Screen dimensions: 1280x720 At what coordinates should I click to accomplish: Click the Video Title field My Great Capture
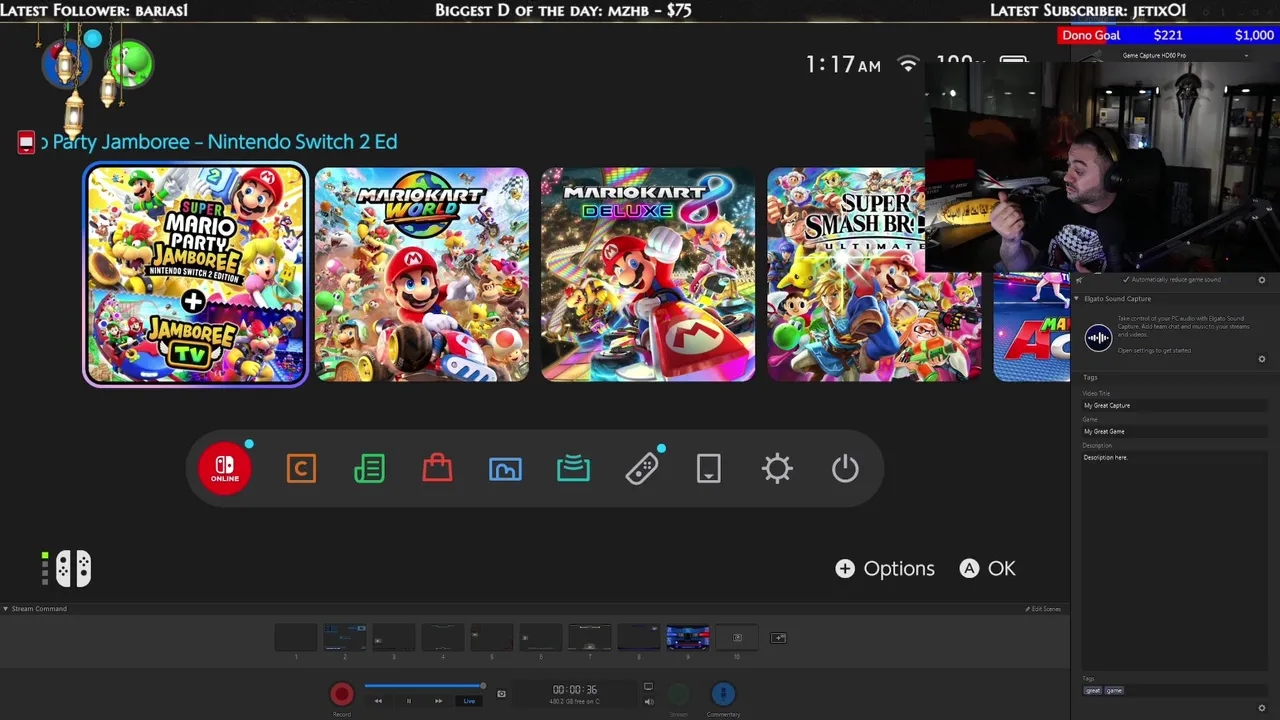pos(1175,406)
